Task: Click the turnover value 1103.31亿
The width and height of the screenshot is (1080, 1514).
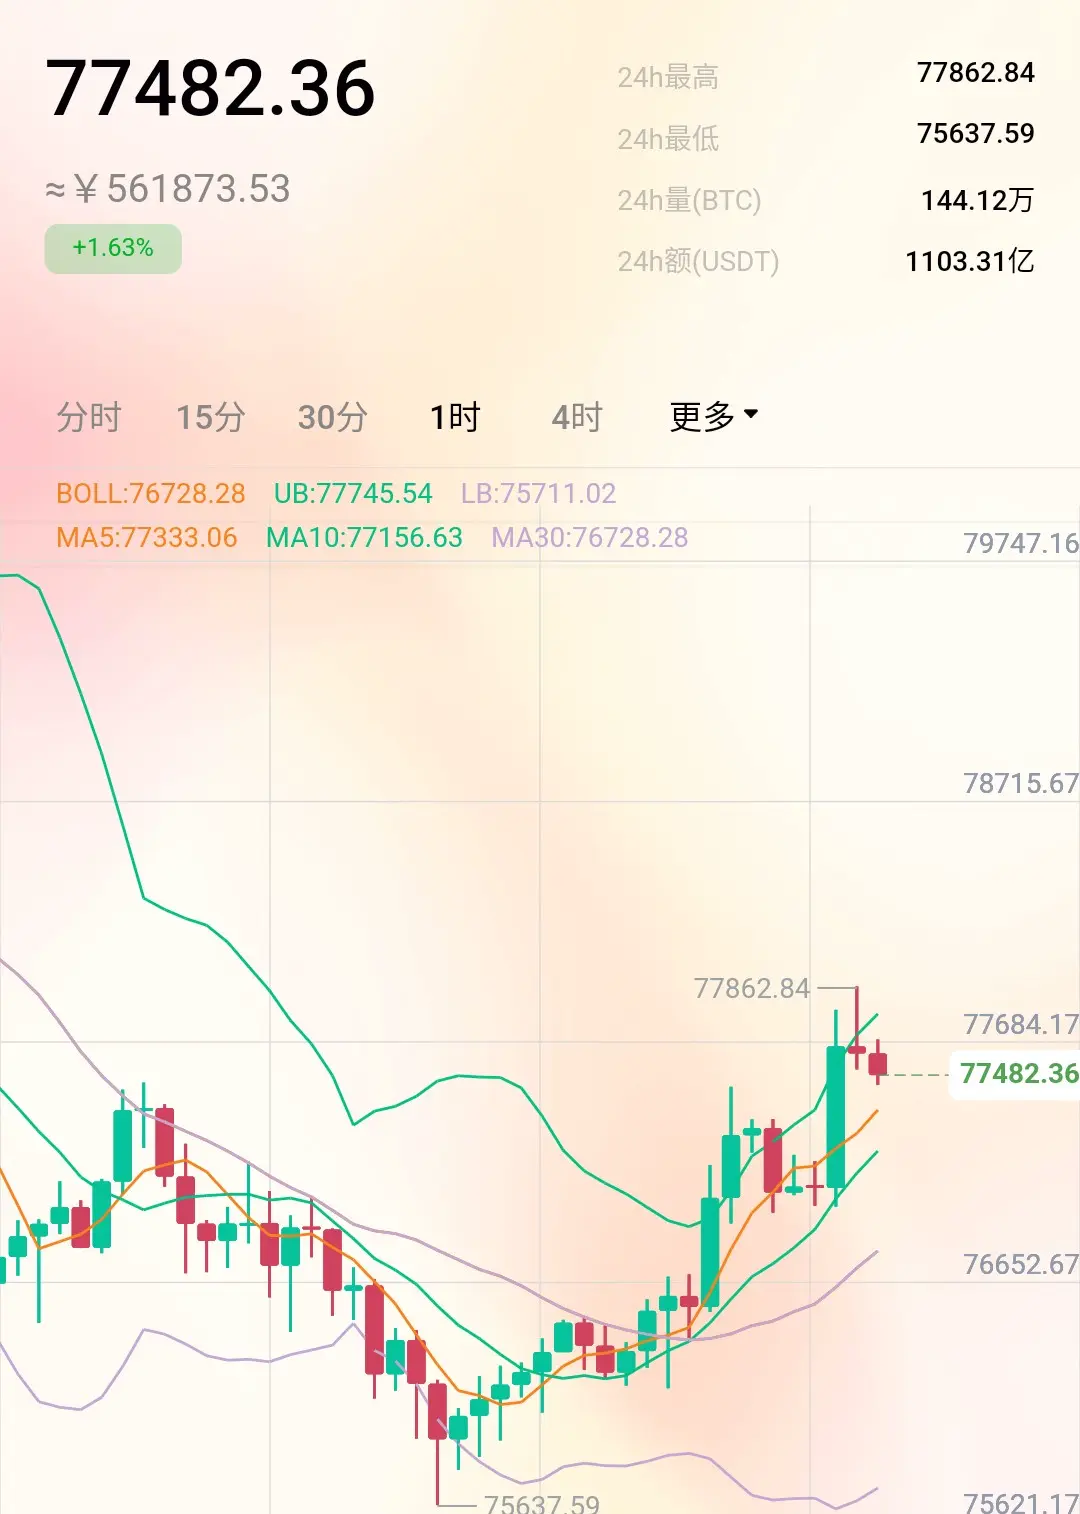Action: 969,261
